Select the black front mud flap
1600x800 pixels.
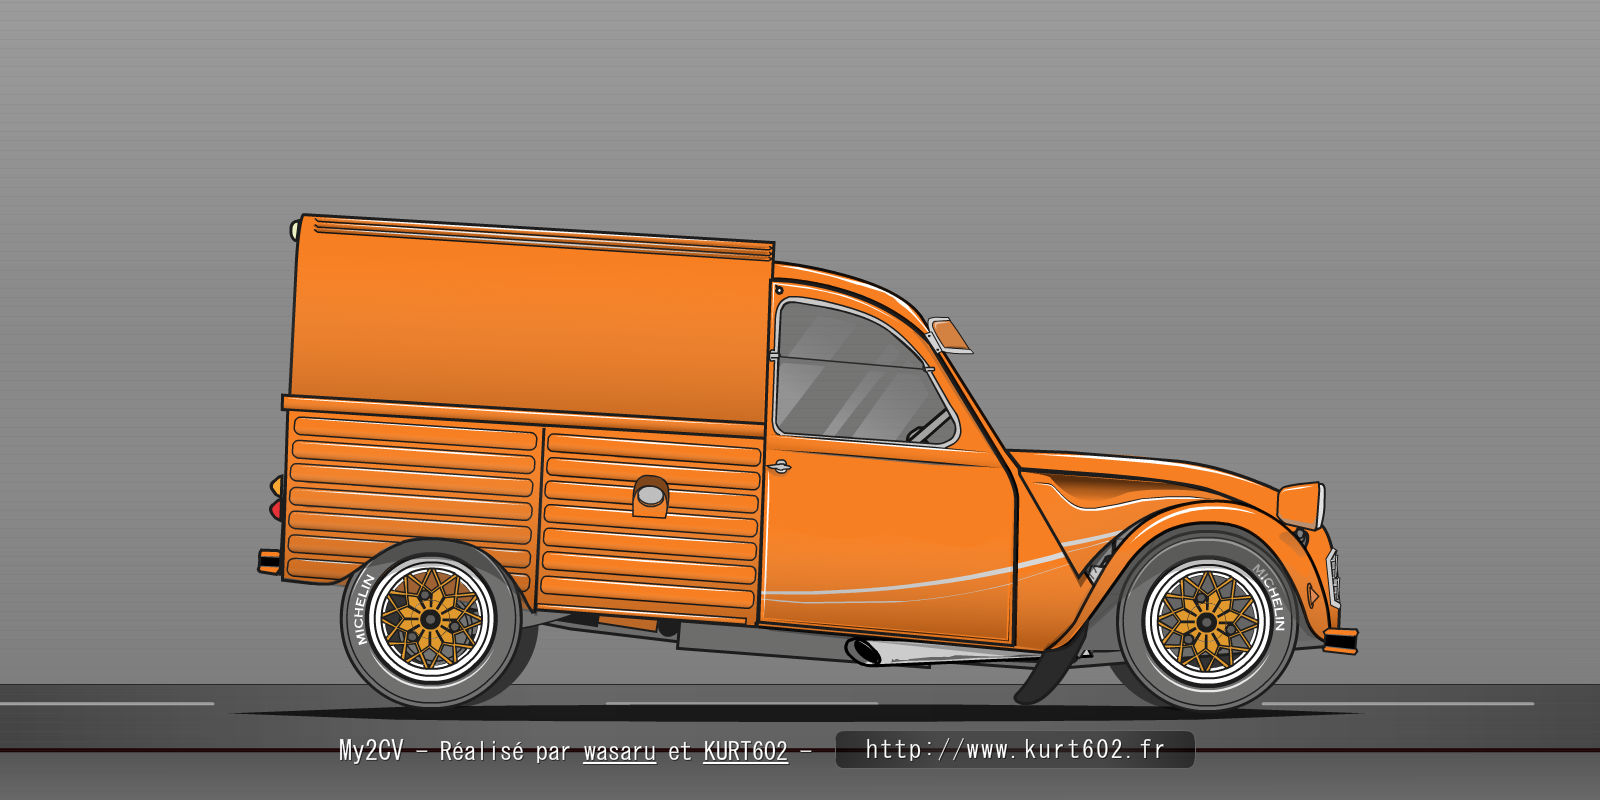tap(1050, 672)
